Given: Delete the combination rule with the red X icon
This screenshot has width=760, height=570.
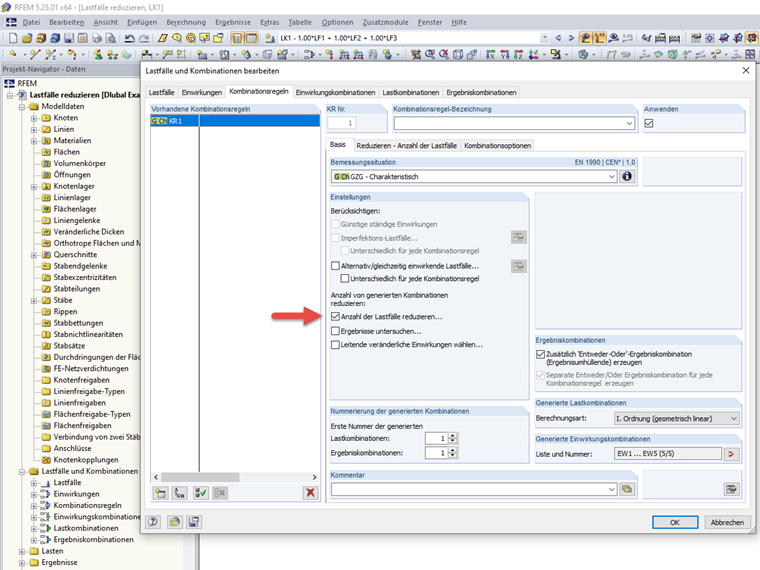Looking at the screenshot, I should tap(310, 493).
